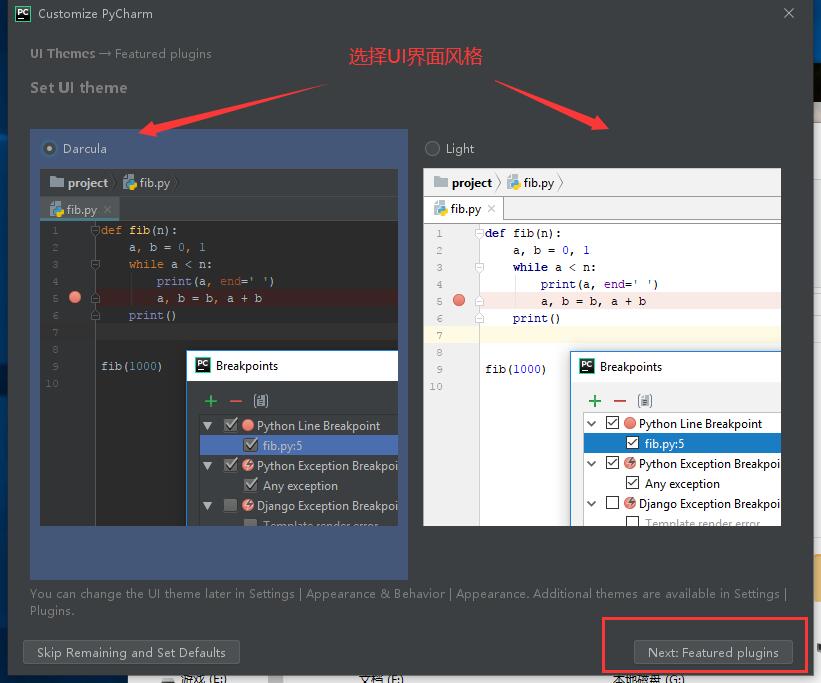Fold while loop gutter marker in Darcula editor
The image size is (821, 683).
click(x=95, y=264)
